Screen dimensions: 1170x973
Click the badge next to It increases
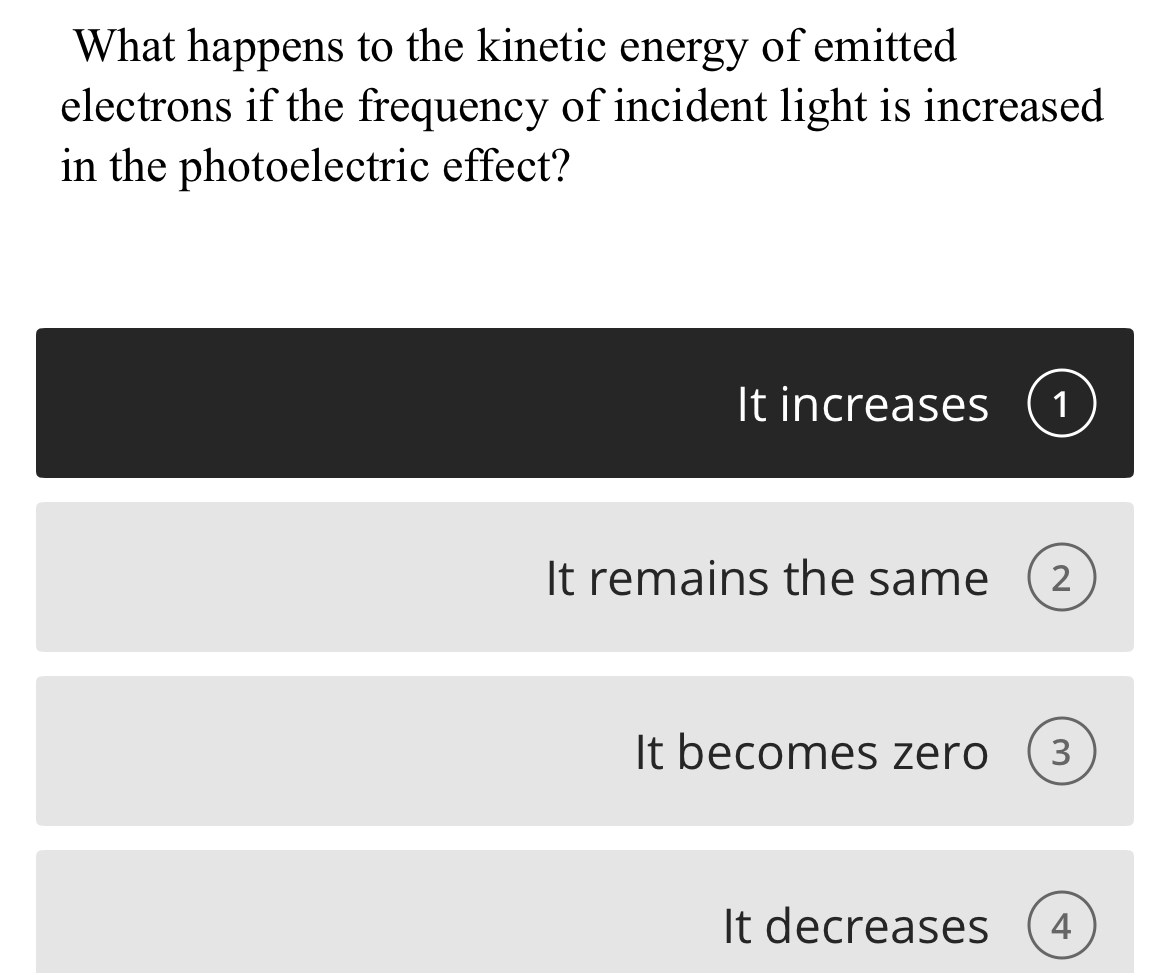point(1062,403)
